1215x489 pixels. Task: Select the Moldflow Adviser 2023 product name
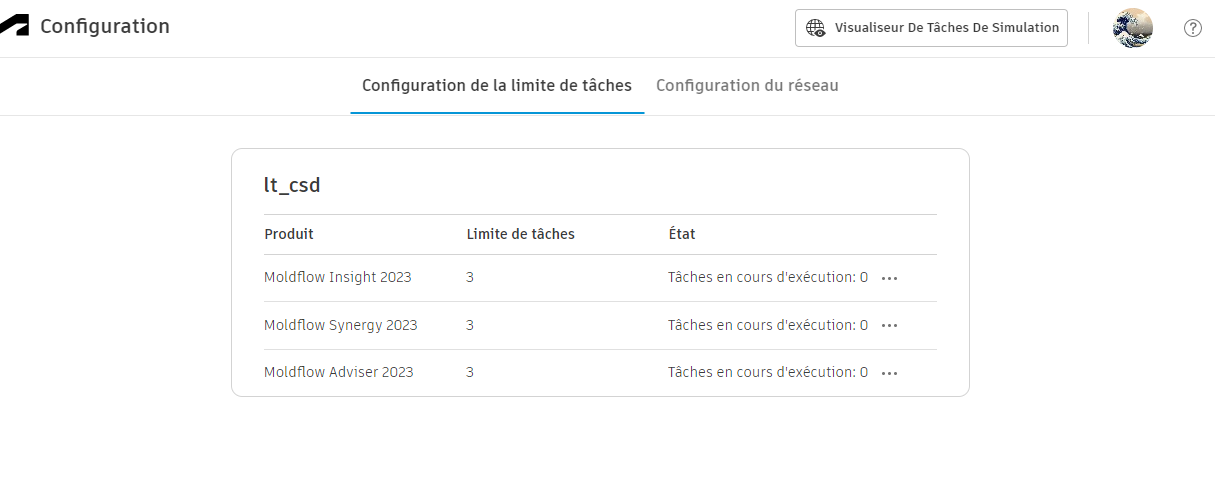[339, 372]
